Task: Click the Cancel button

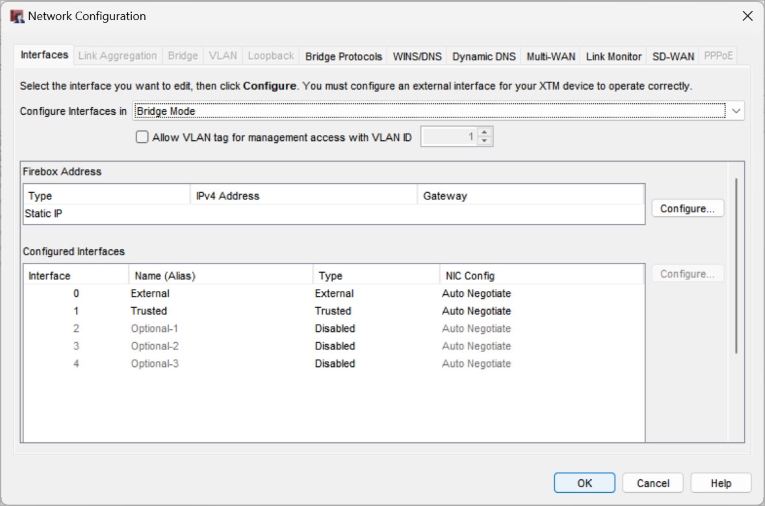Action: coord(652,483)
